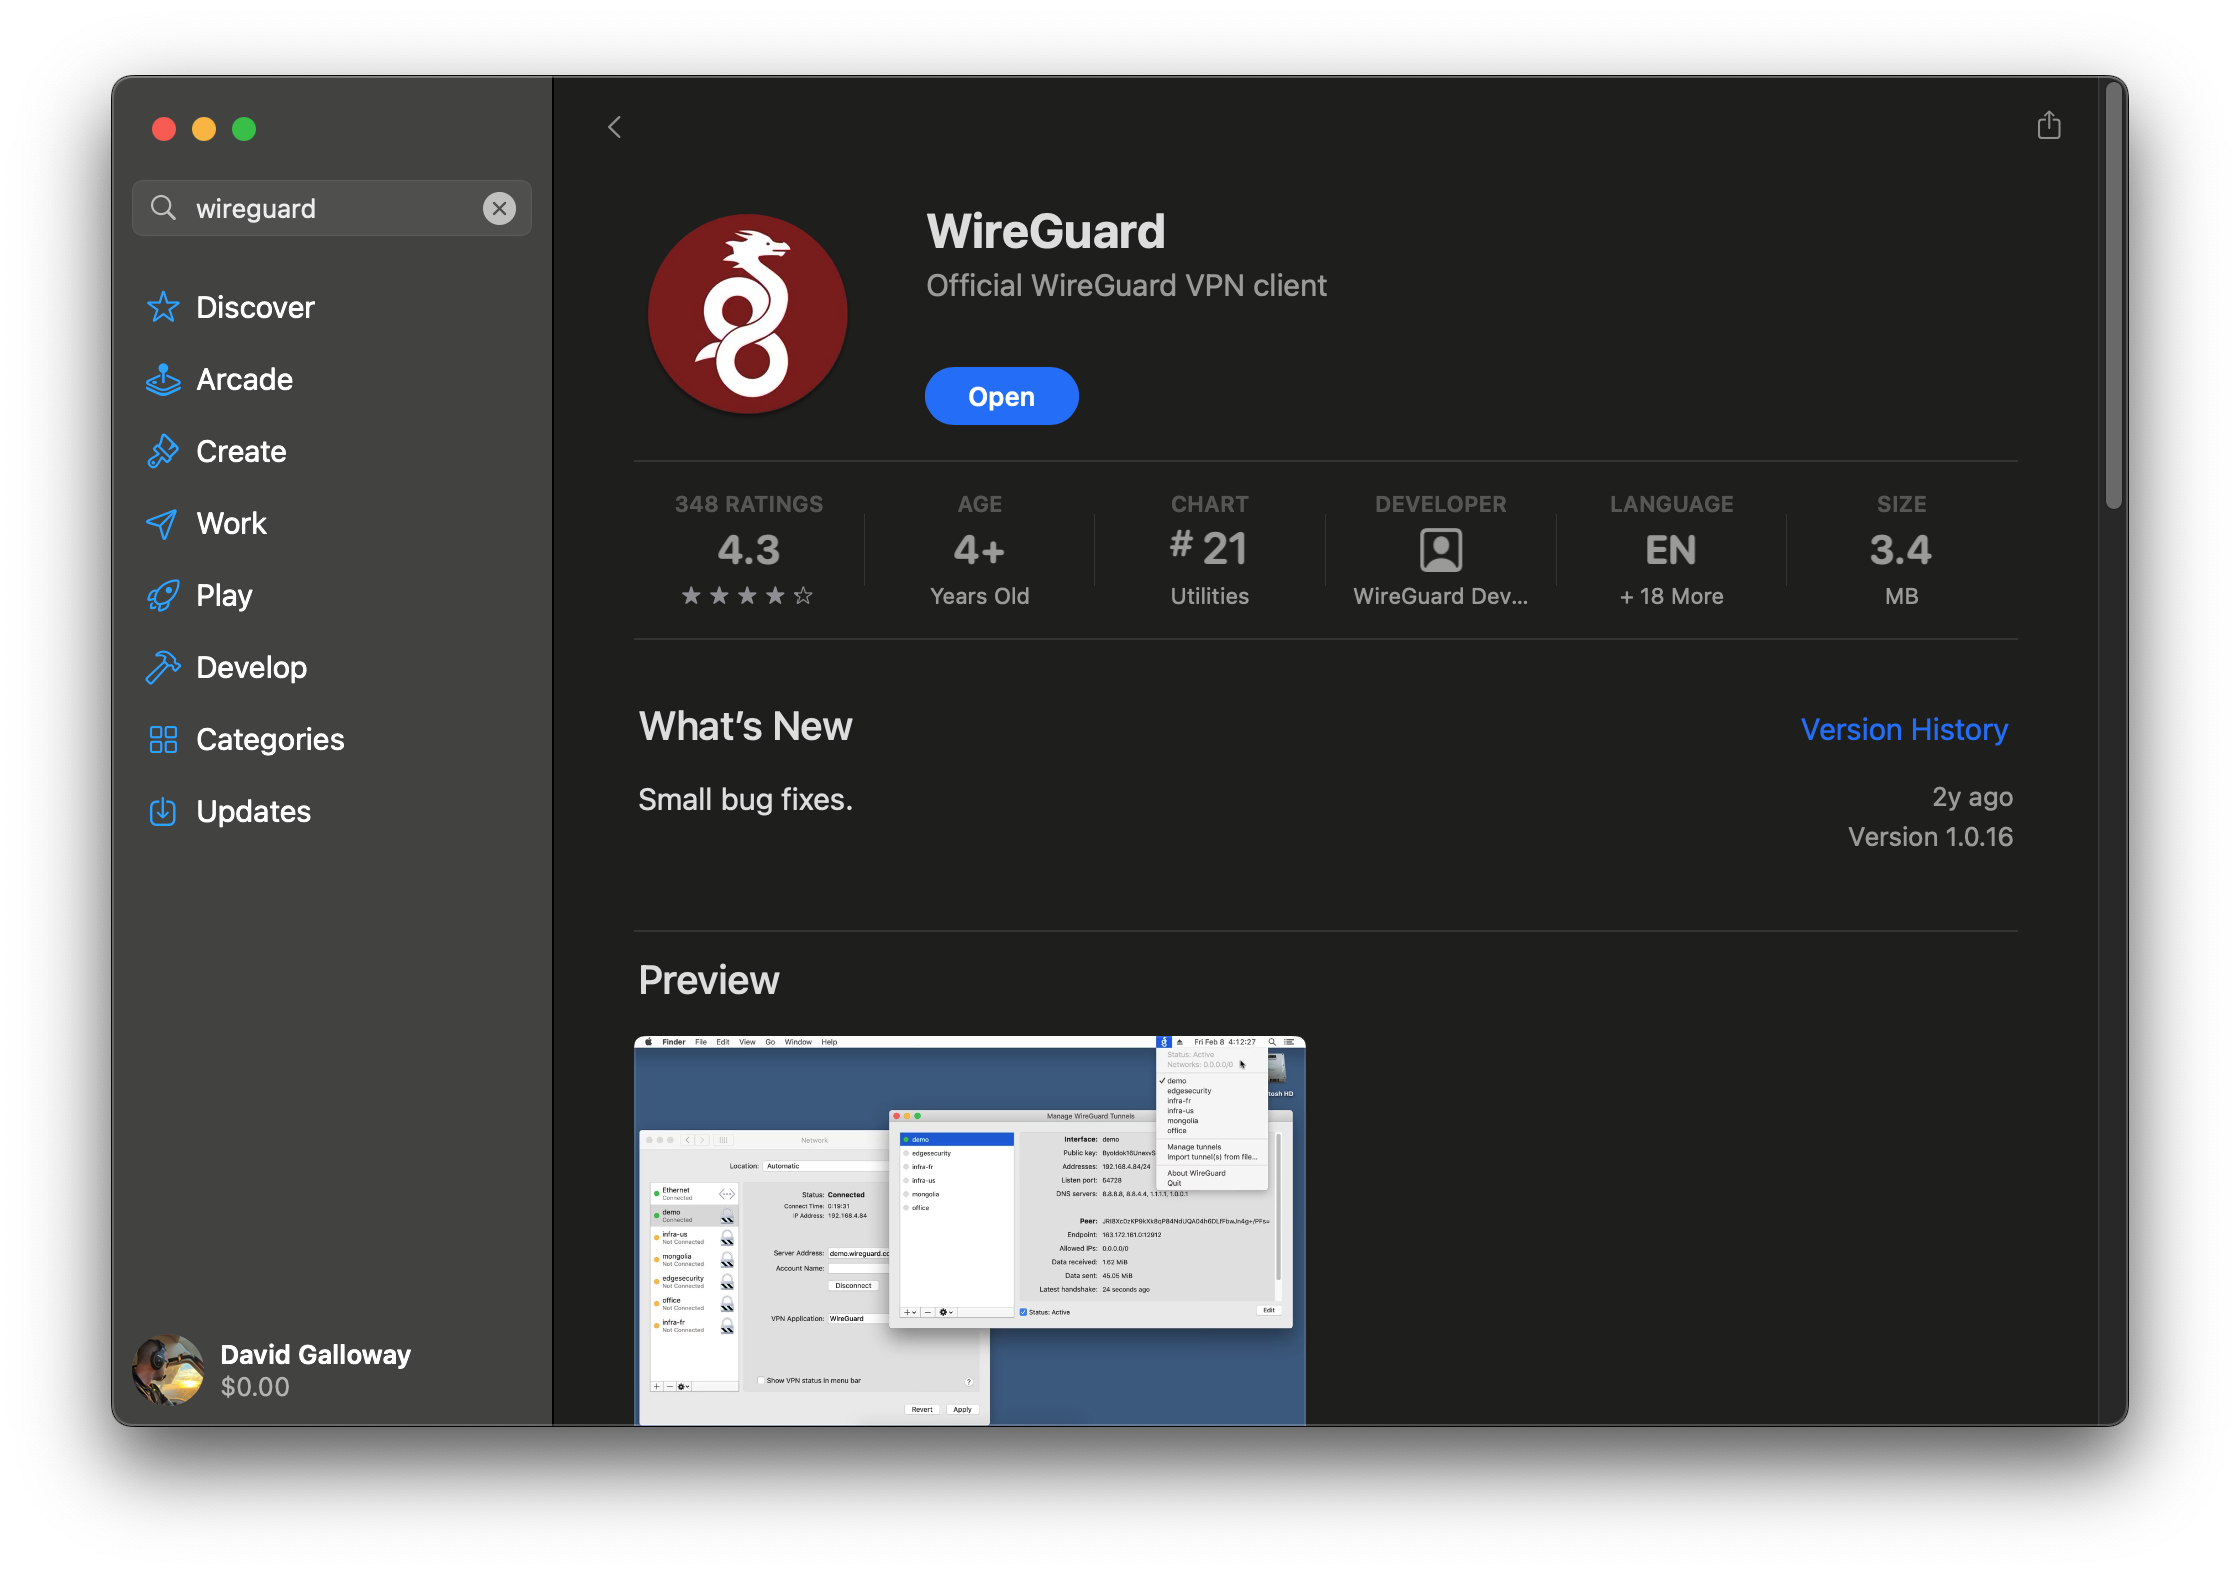
Task: Open the Play rocket icon
Action: click(163, 596)
